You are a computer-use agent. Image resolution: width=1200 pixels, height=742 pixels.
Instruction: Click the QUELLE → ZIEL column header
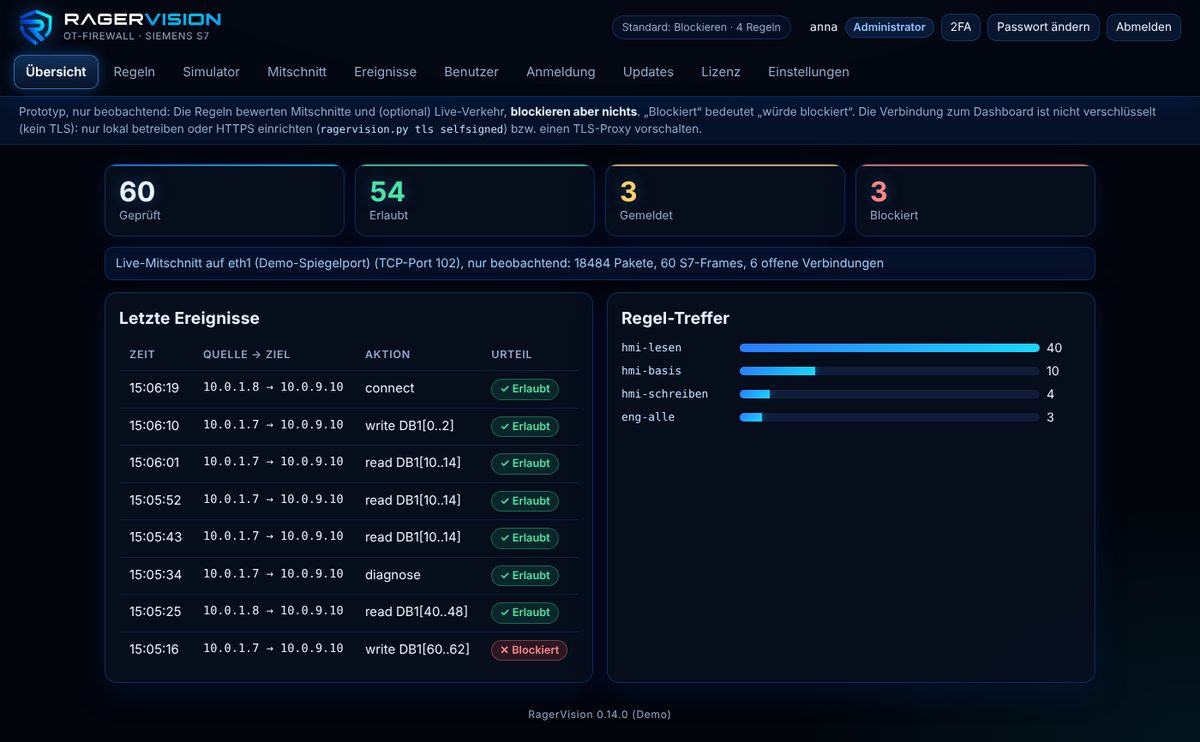coord(247,354)
